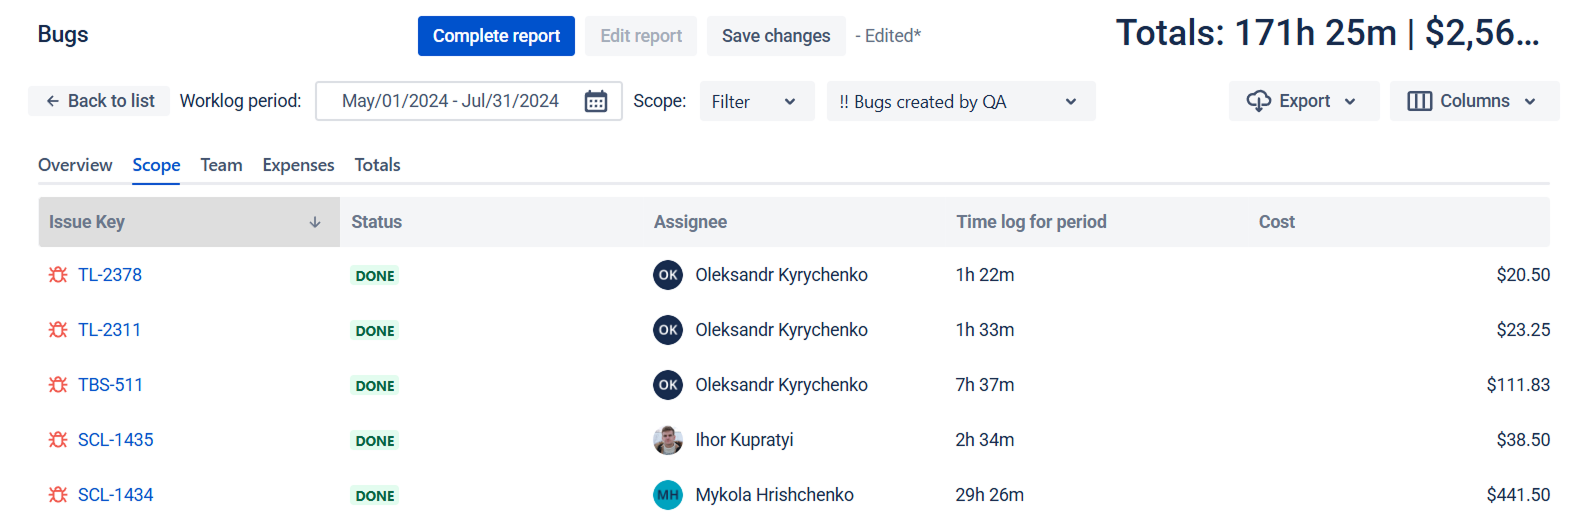Open issue link TBS-511
1583x529 pixels.
(110, 385)
